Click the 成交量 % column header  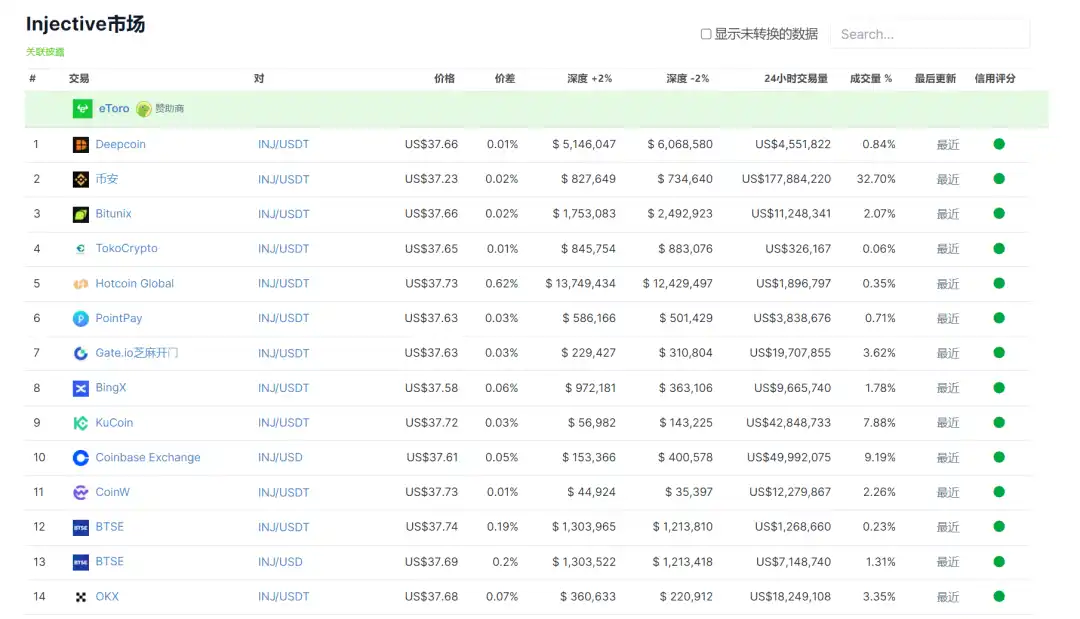[870, 78]
